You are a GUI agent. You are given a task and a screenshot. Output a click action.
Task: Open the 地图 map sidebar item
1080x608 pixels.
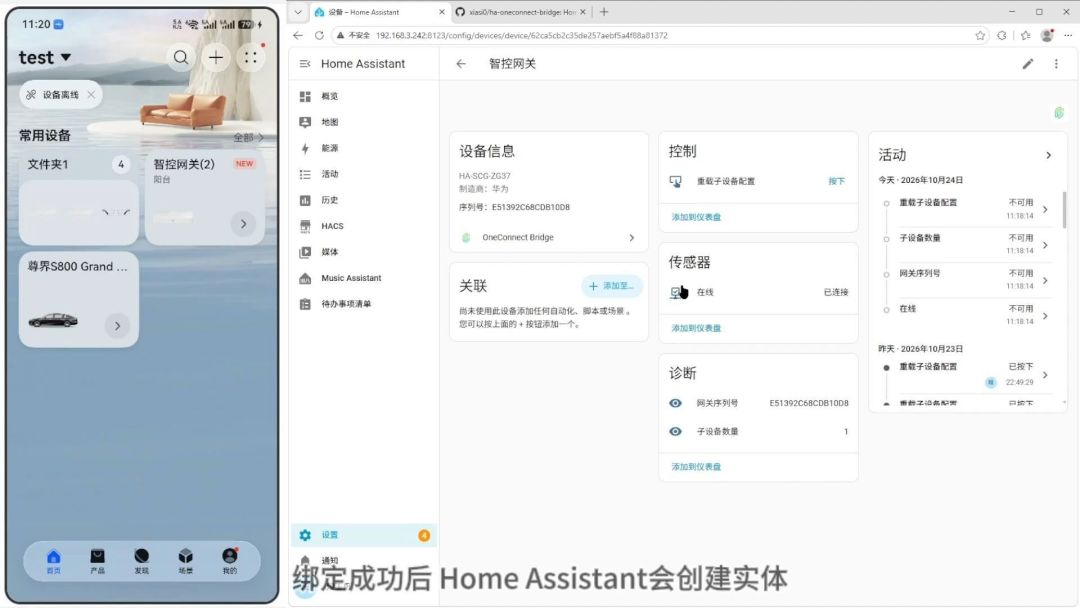tap(363, 122)
